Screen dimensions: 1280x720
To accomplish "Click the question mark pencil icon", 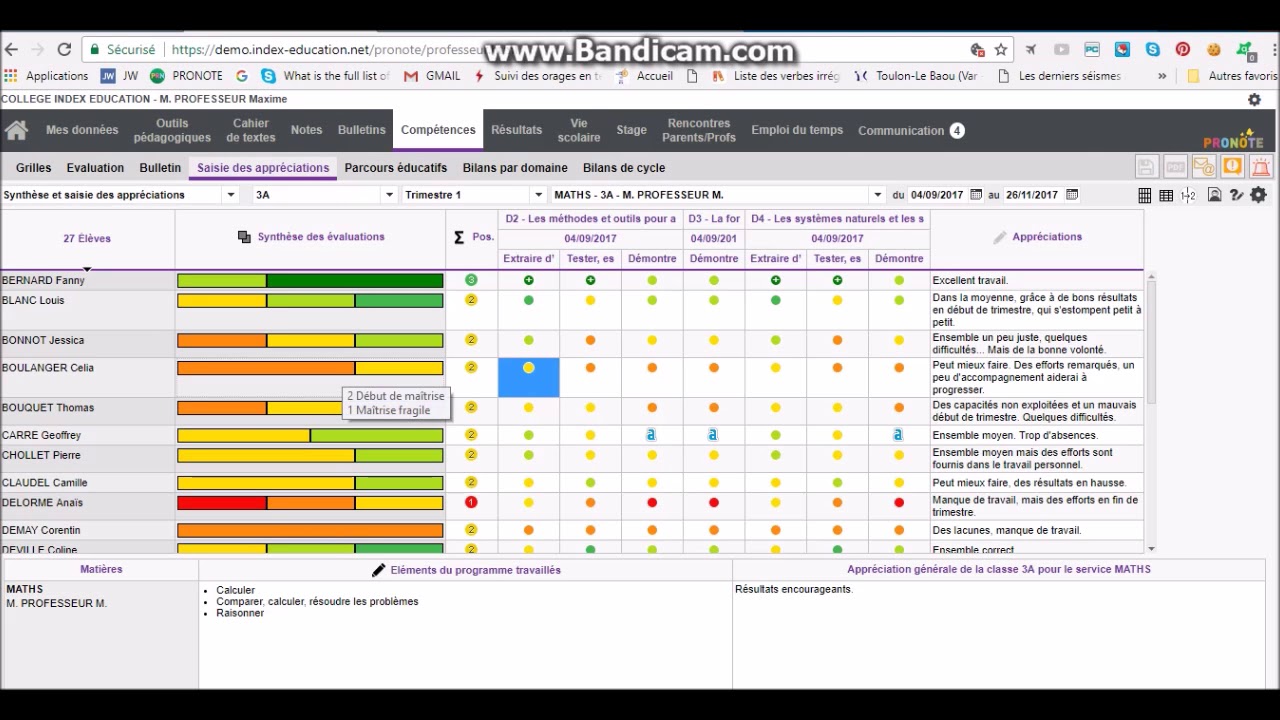I will point(1236,195).
